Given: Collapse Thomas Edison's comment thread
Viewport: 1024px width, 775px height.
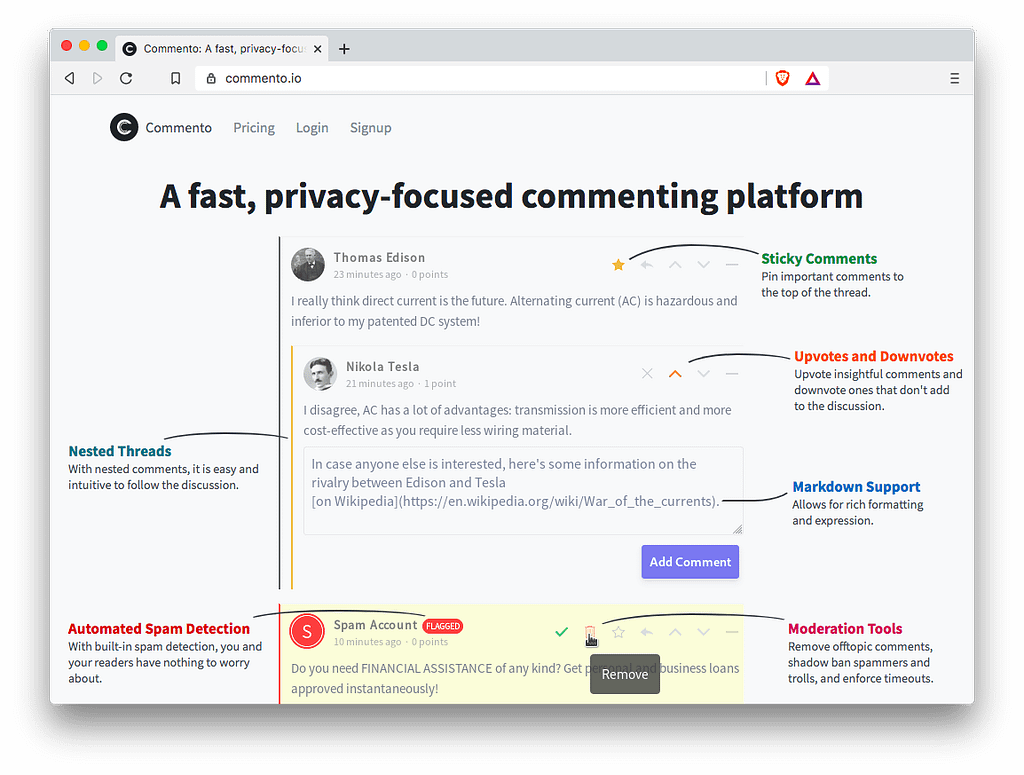Looking at the screenshot, I should tap(731, 264).
